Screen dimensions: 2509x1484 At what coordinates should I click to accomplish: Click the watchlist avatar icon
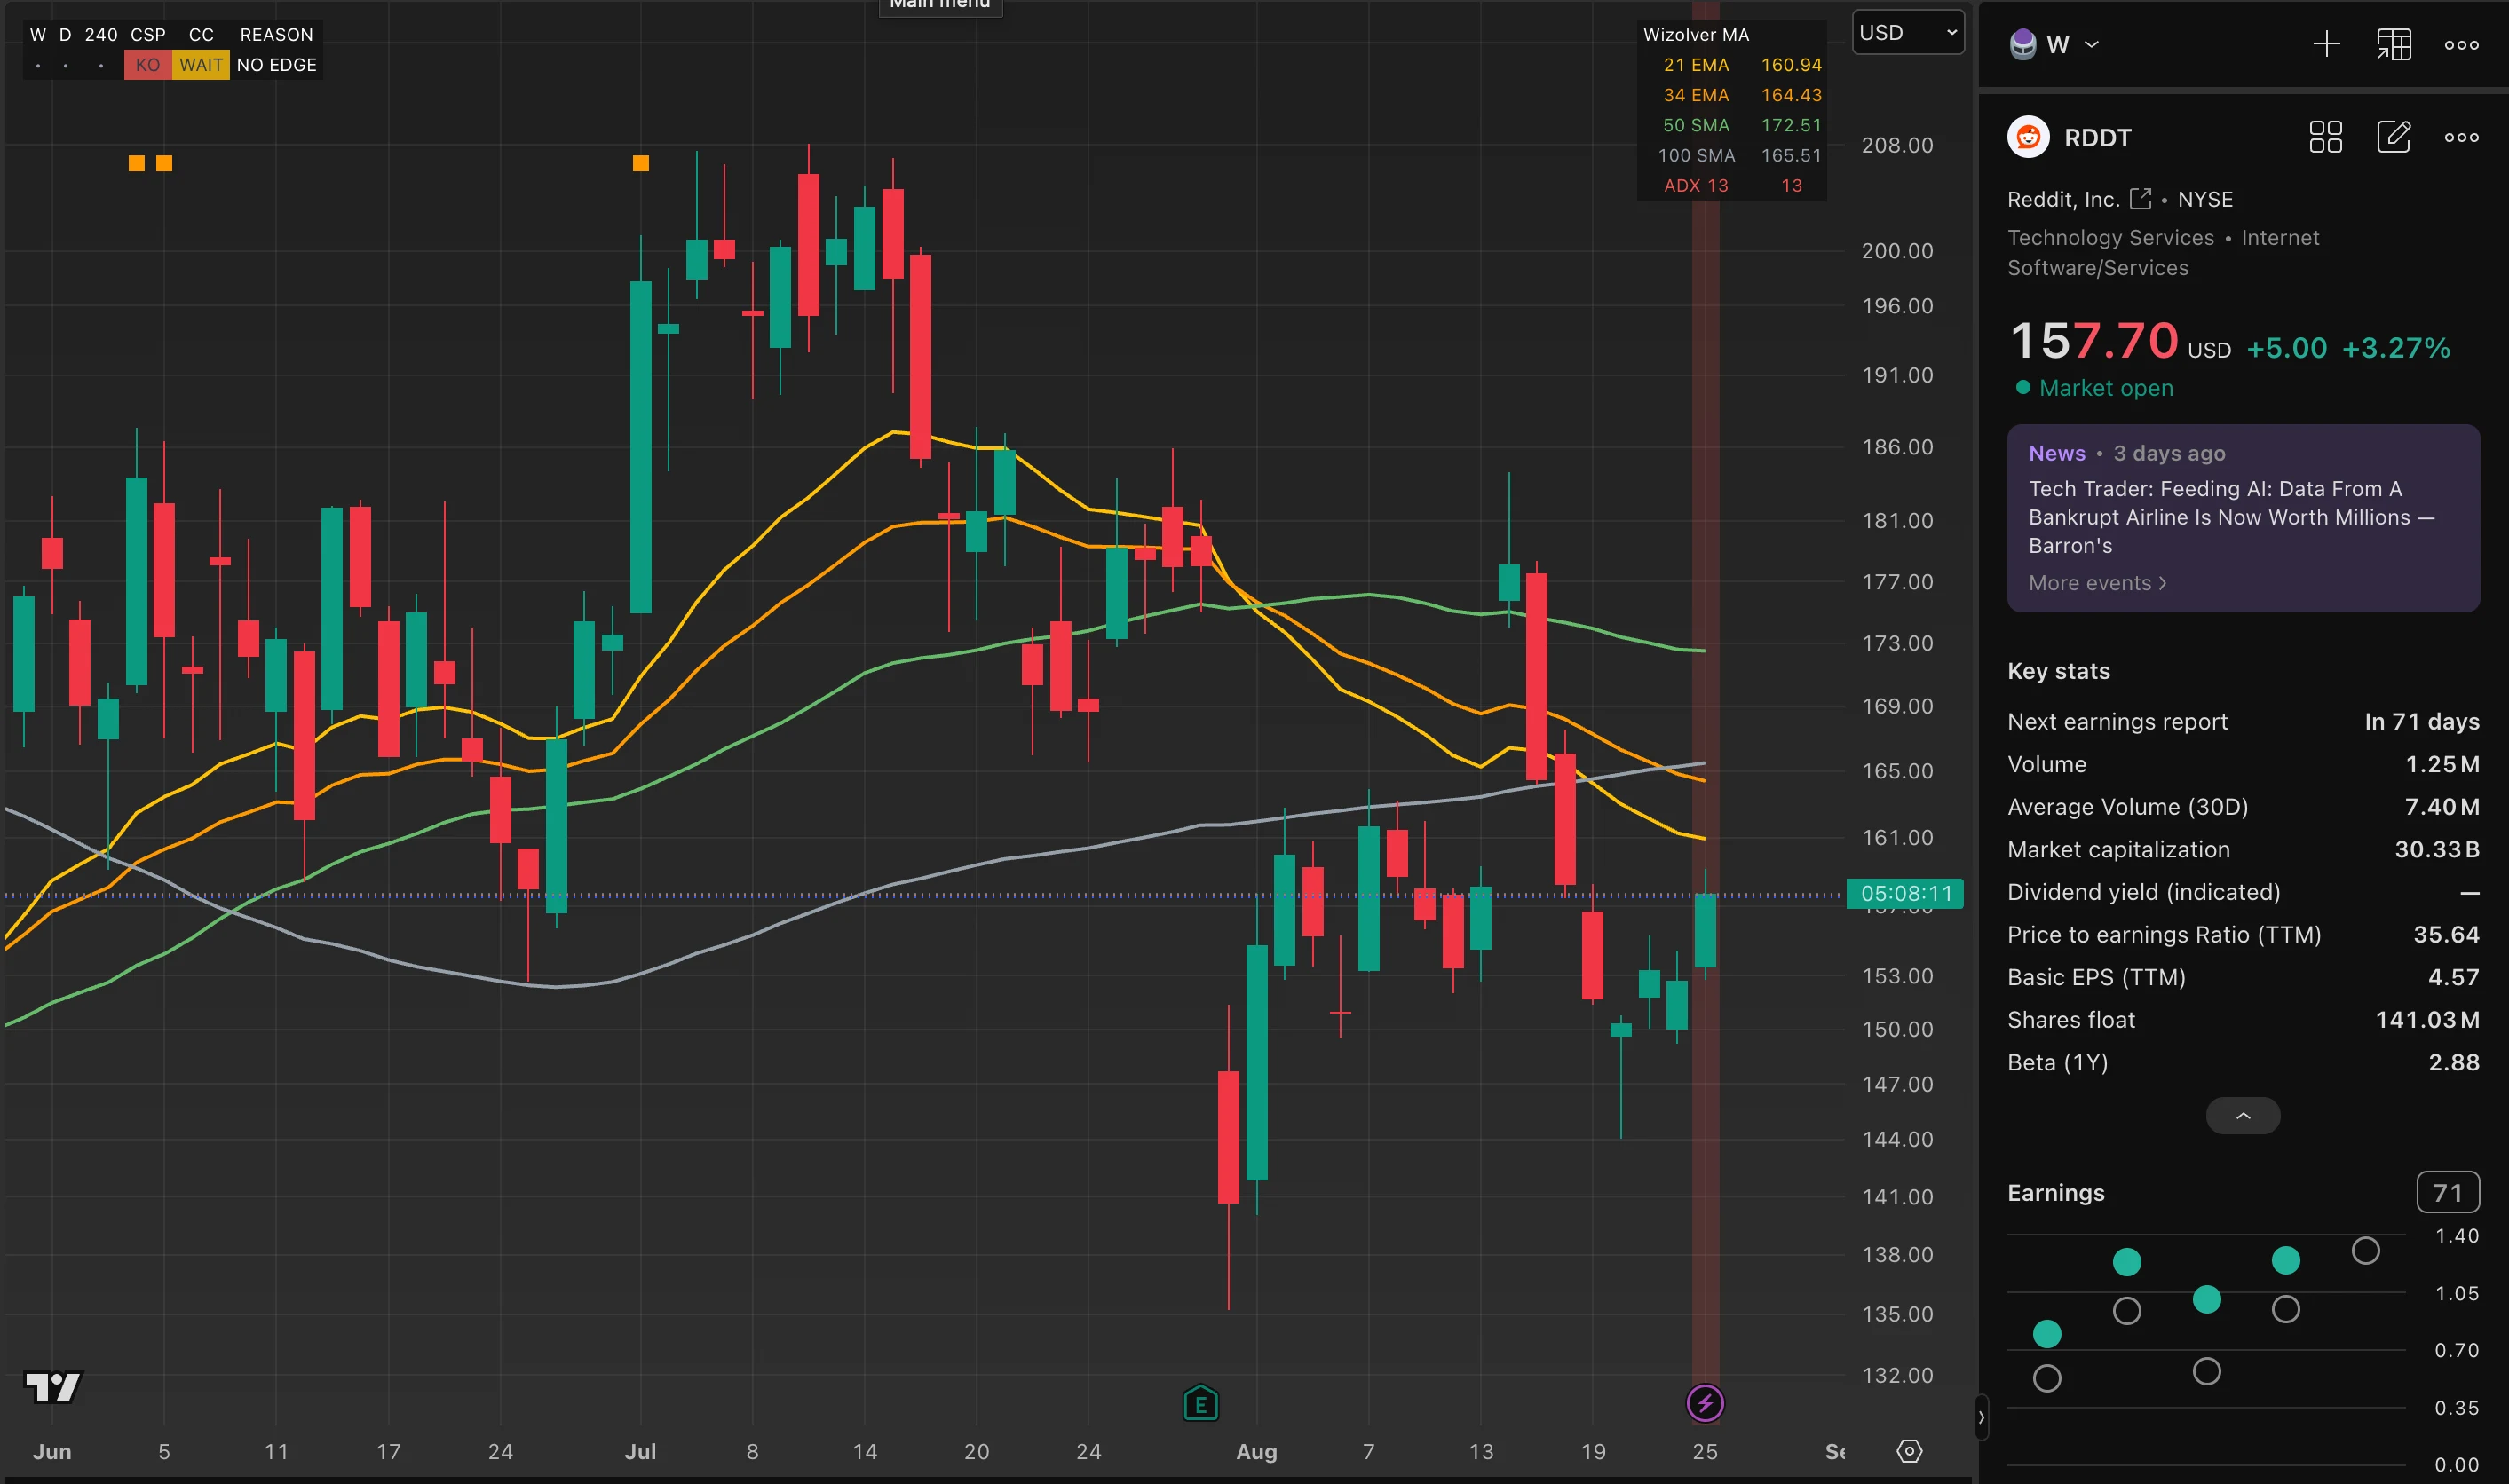pos(2023,45)
